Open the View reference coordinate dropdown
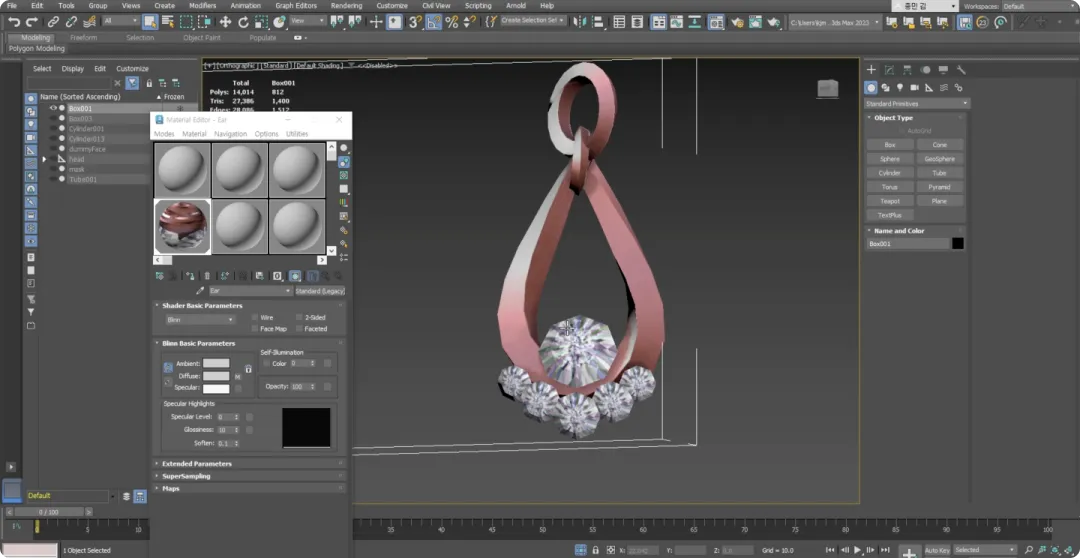The image size is (1080, 558). pyautogui.click(x=307, y=21)
